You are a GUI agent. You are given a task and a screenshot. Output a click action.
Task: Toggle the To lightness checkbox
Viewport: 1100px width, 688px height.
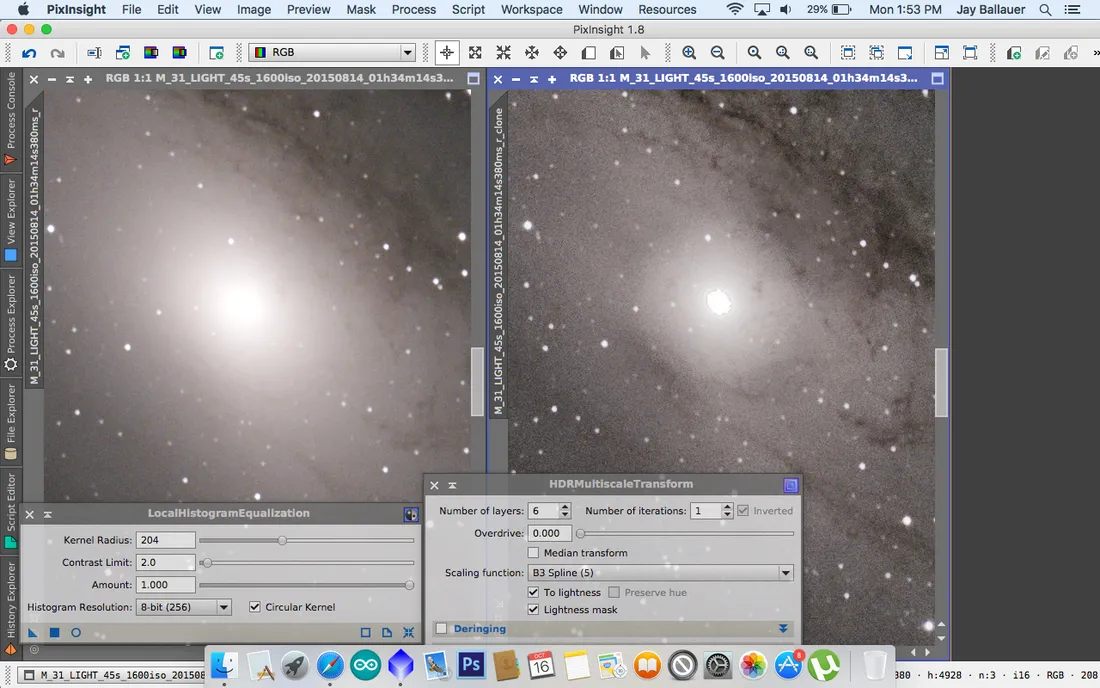tap(533, 592)
